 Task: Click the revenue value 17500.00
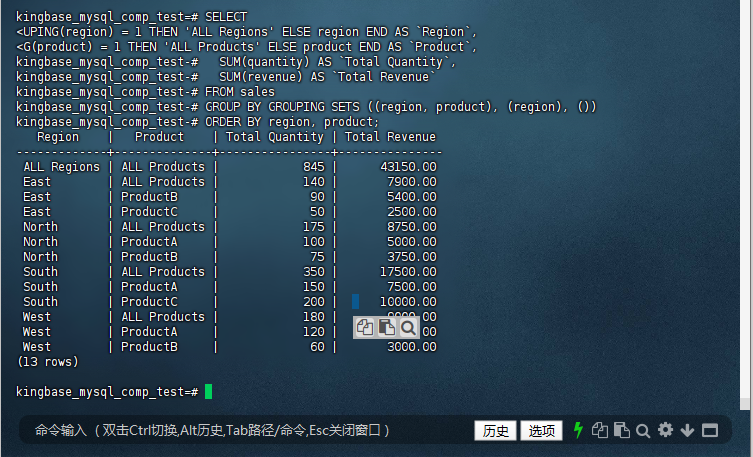(x=408, y=272)
